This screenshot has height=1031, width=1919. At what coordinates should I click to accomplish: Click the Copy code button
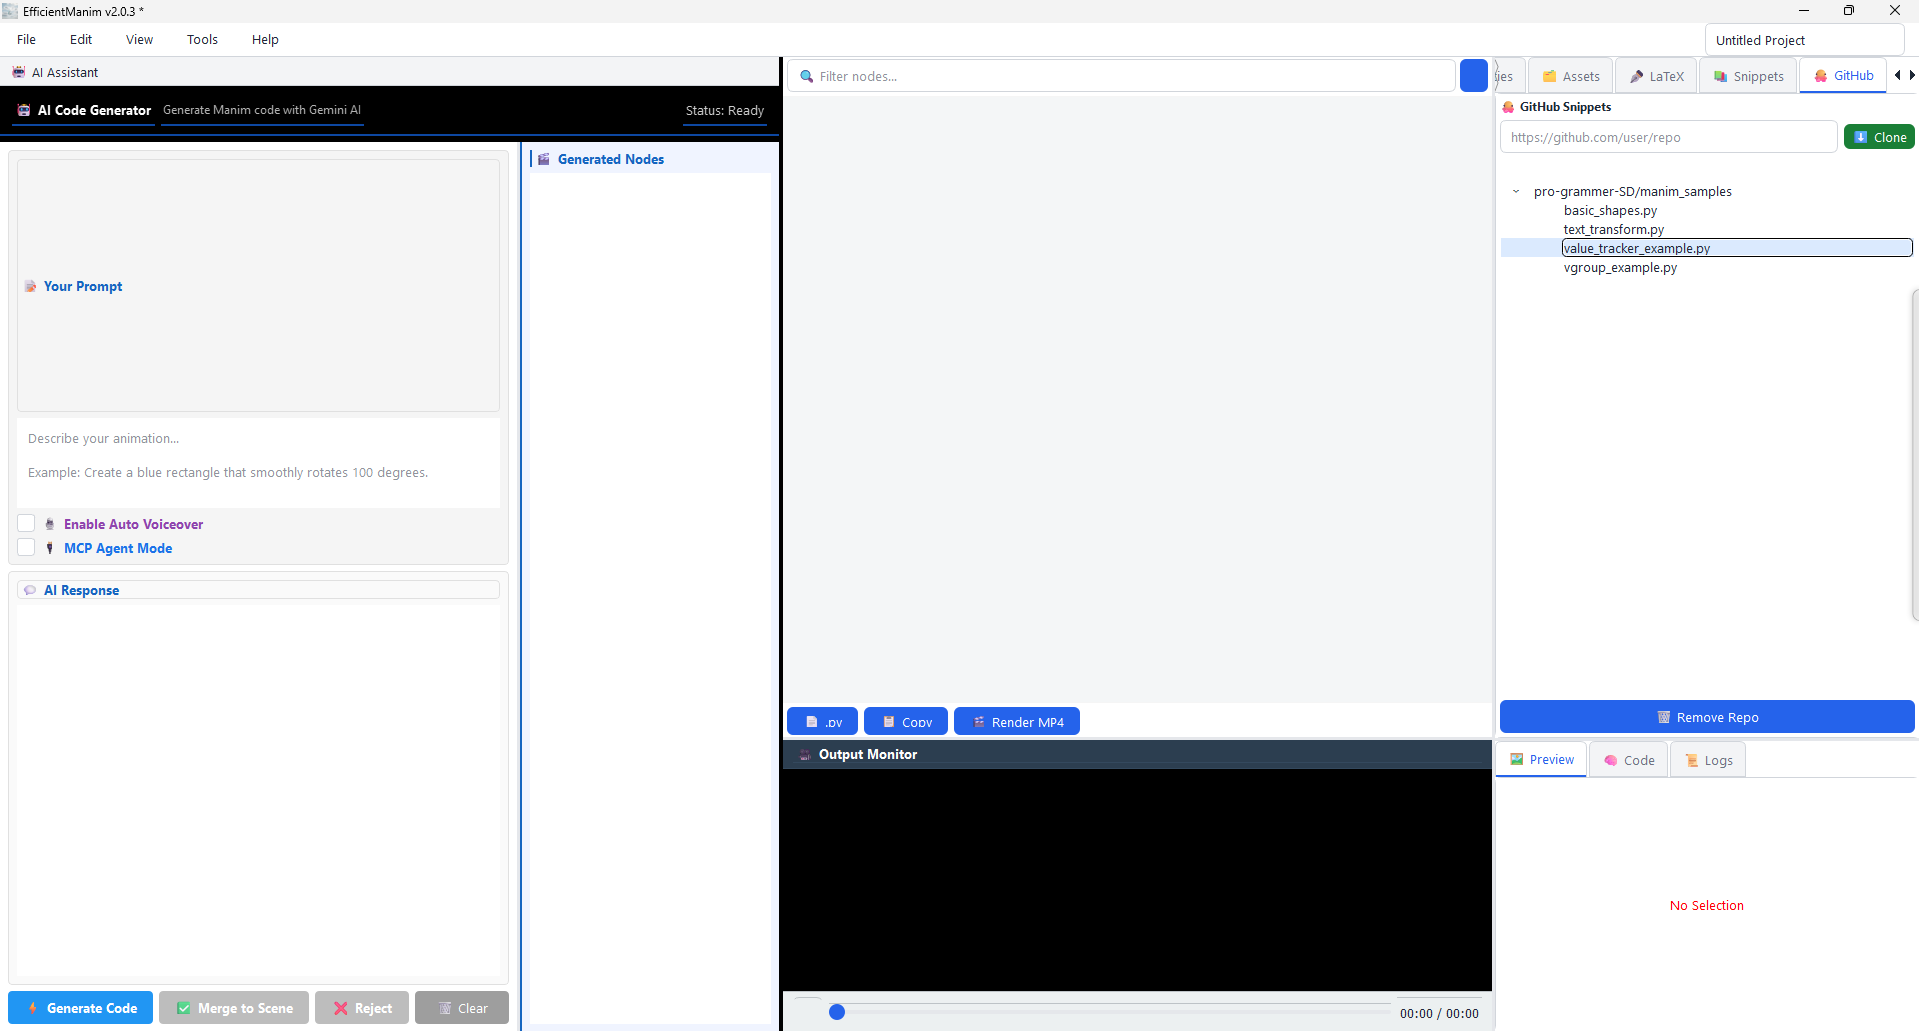point(906,721)
